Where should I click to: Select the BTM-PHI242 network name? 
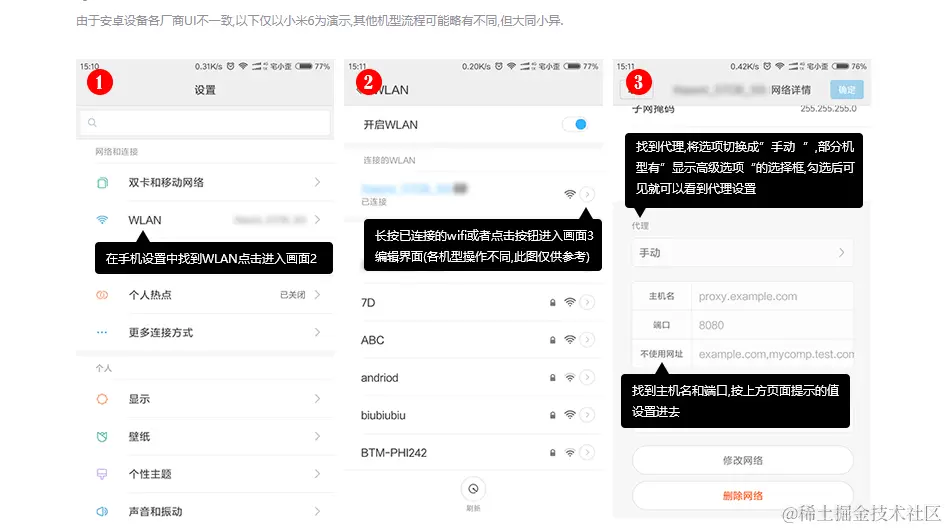pyautogui.click(x=394, y=453)
